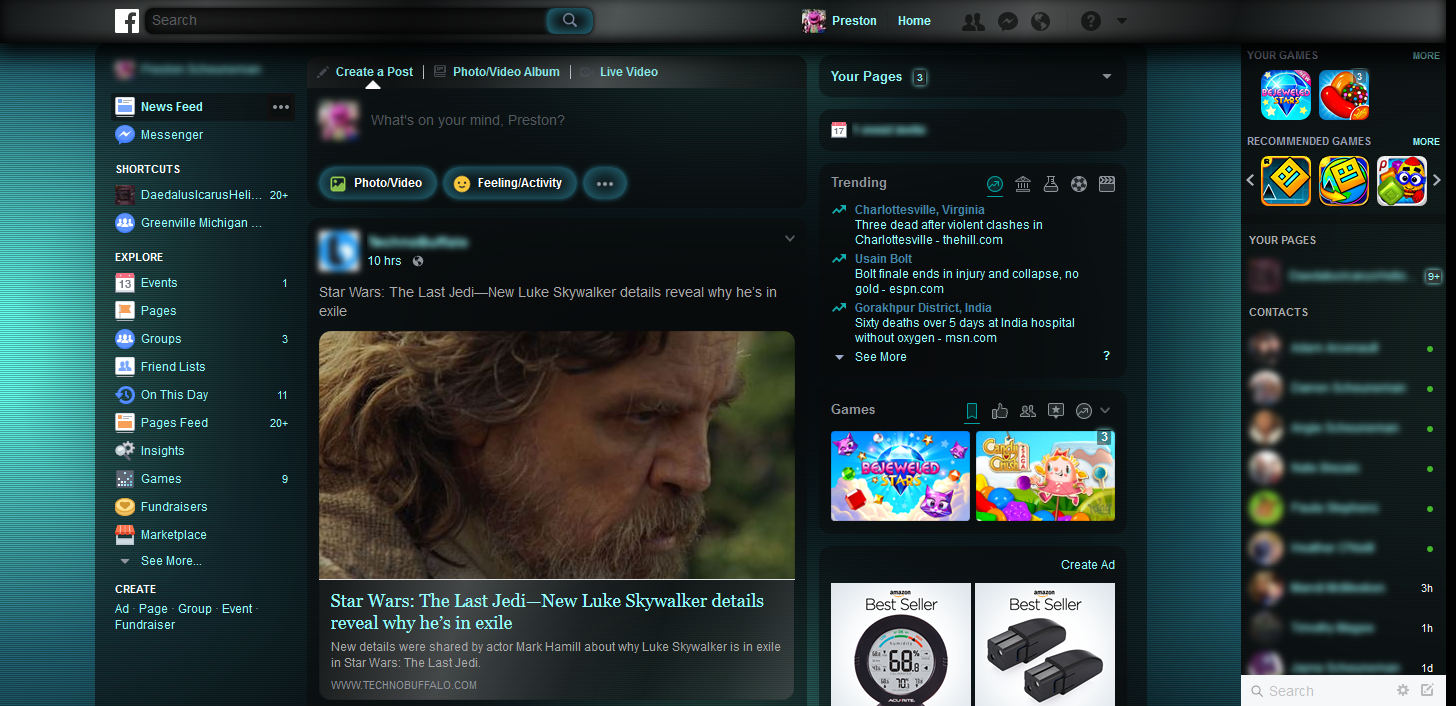Open Charlottesville, Virginia trending topic

919,210
